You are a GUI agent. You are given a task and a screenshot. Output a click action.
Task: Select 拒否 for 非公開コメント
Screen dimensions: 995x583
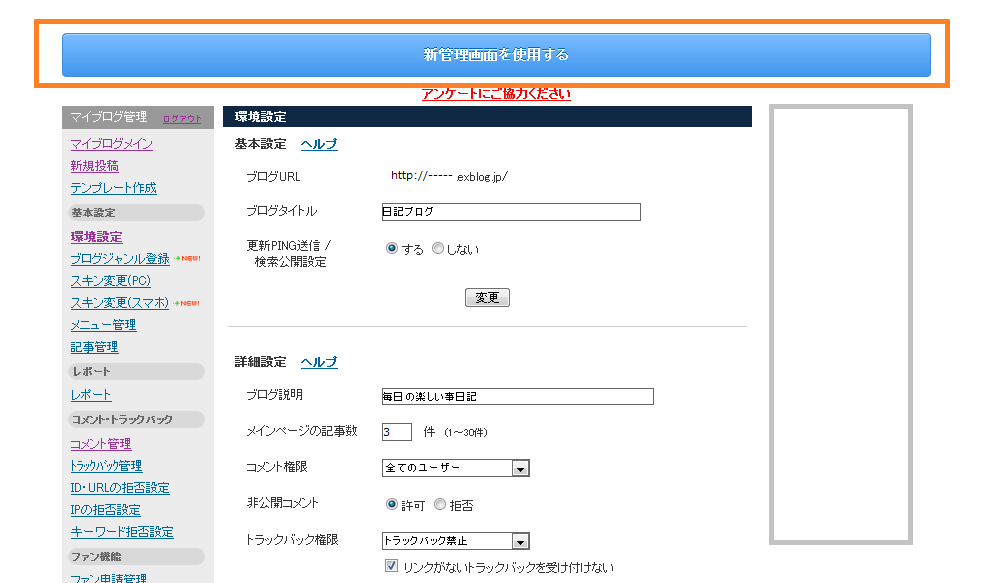pyautogui.click(x=440, y=504)
